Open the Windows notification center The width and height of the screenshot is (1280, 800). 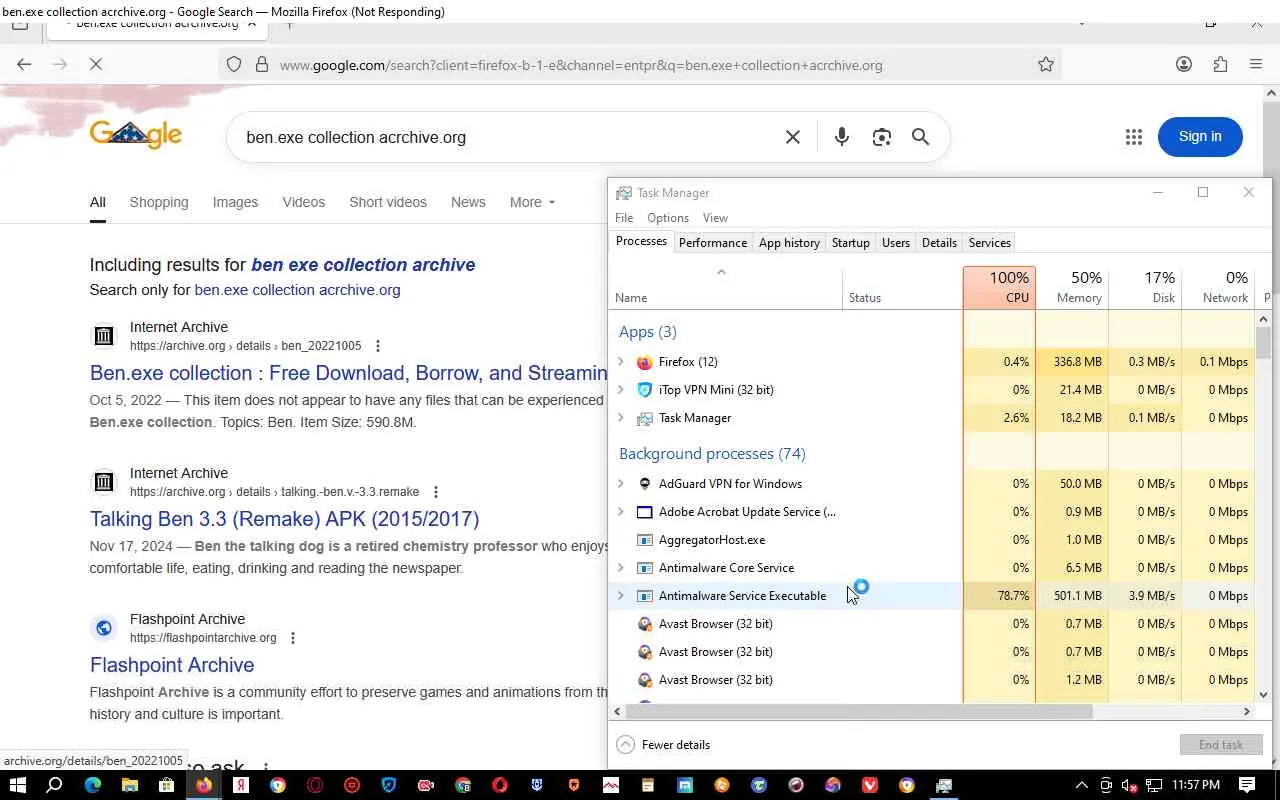(1247, 785)
